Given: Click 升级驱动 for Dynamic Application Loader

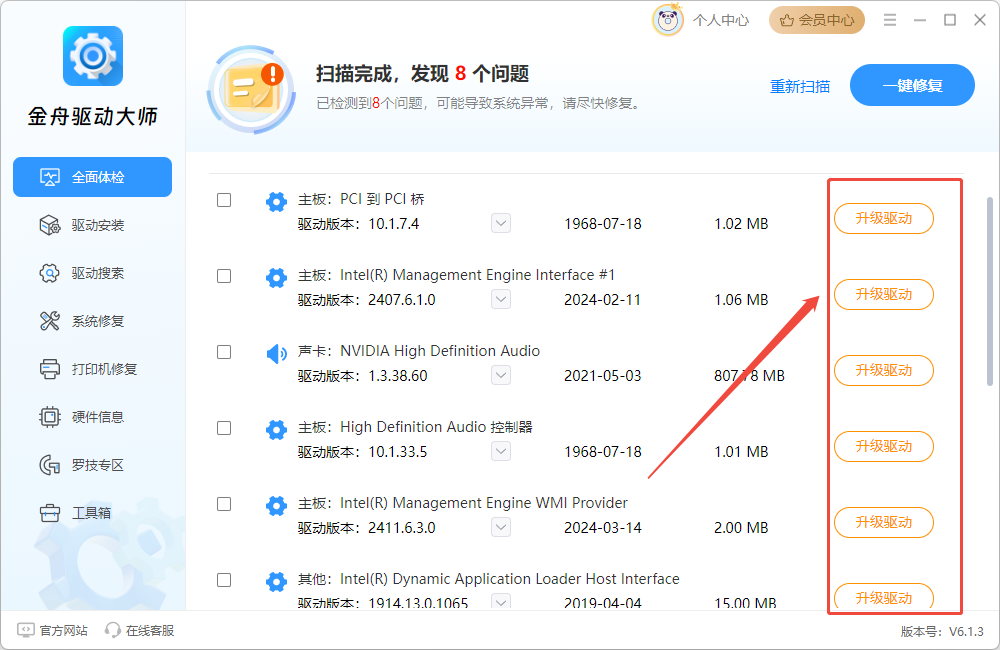Looking at the screenshot, I should point(884,597).
